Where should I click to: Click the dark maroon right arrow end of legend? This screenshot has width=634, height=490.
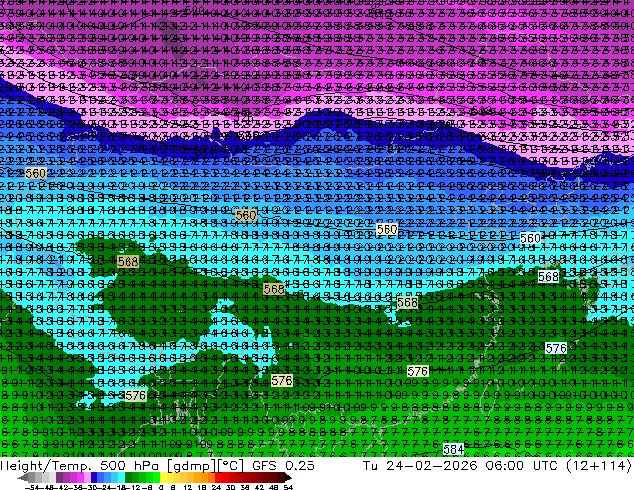(288, 478)
